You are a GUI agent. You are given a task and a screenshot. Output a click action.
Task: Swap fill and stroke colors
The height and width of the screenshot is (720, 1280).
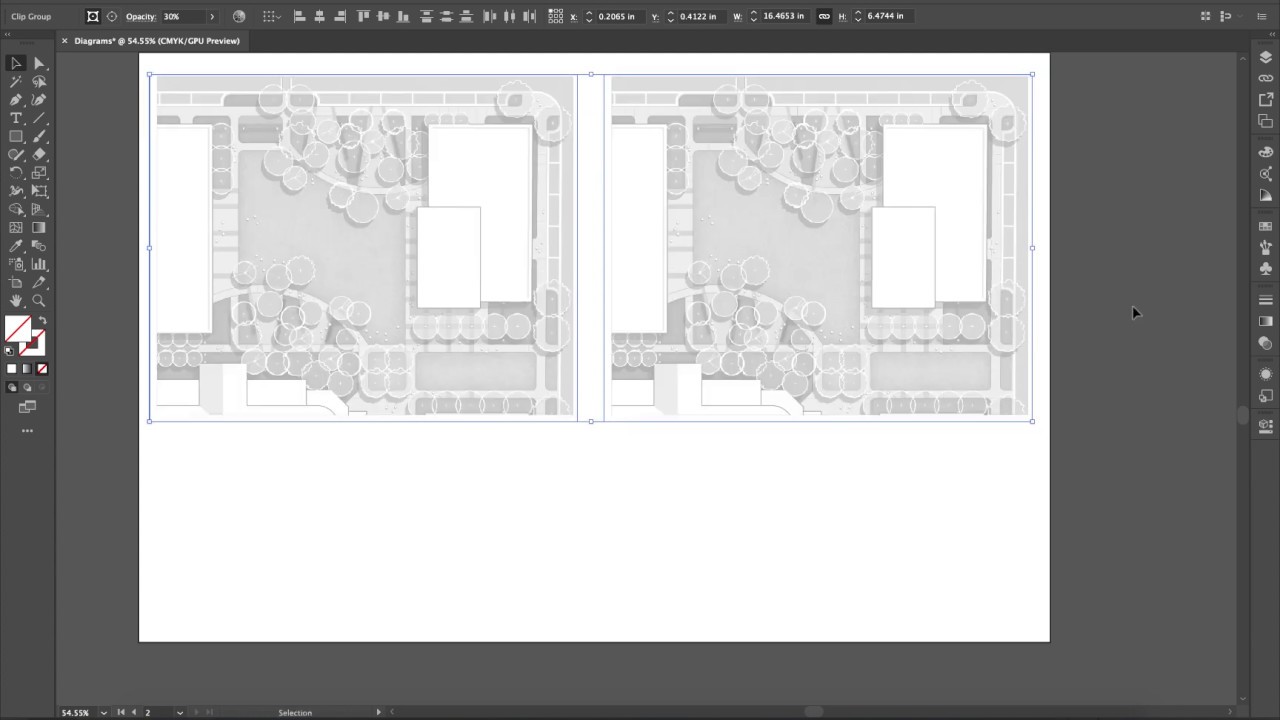point(42,321)
